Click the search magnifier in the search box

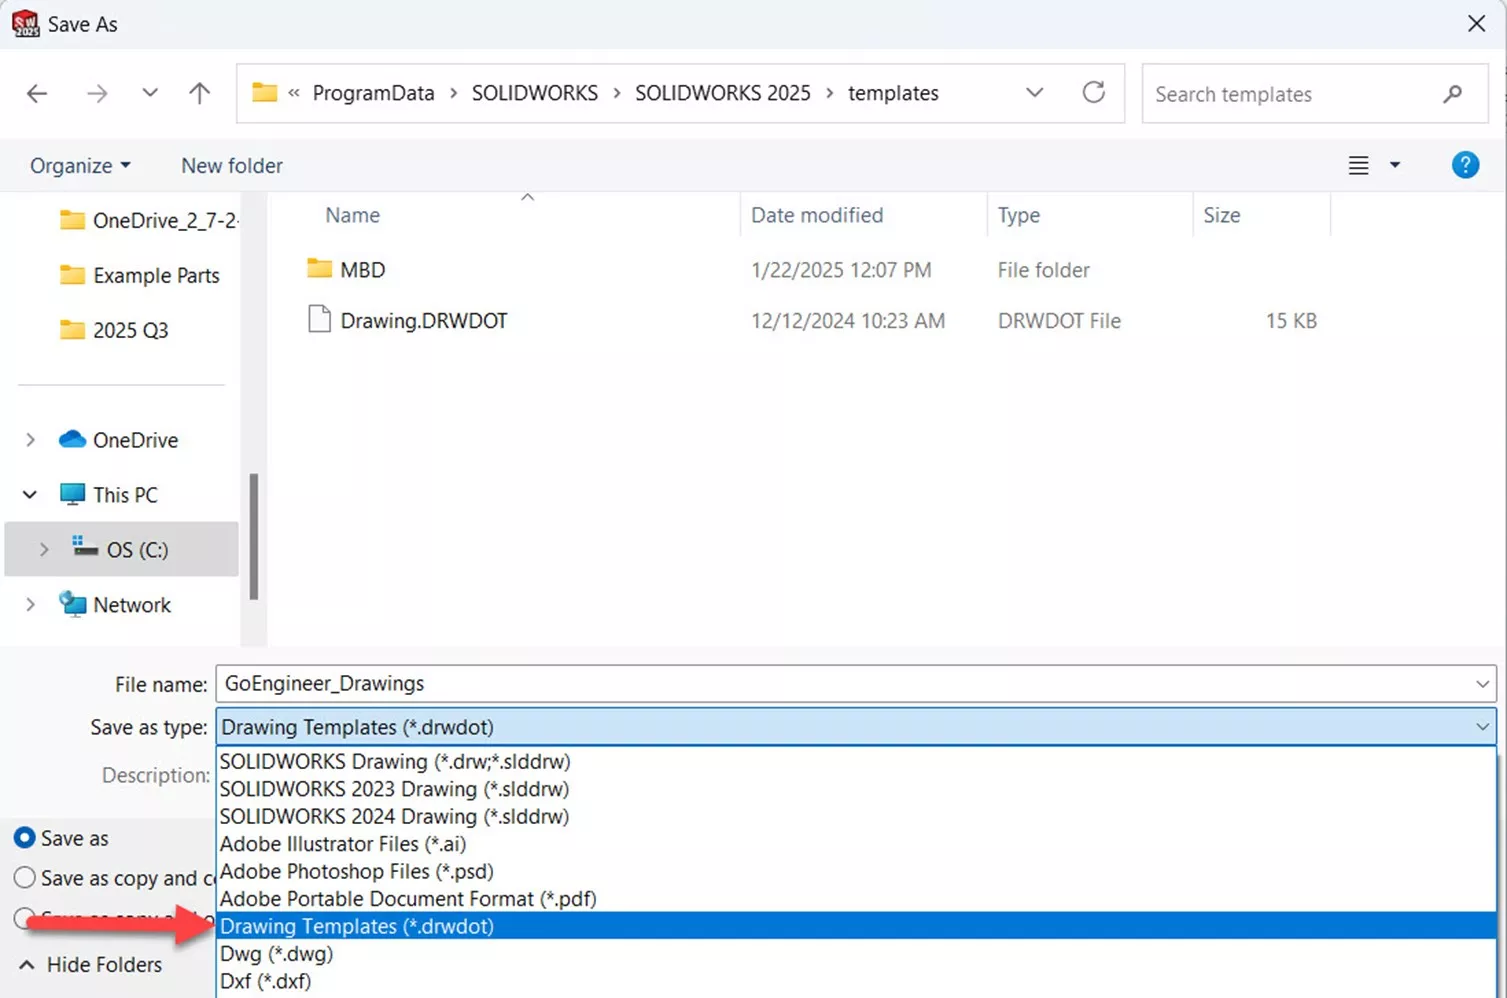click(x=1452, y=94)
